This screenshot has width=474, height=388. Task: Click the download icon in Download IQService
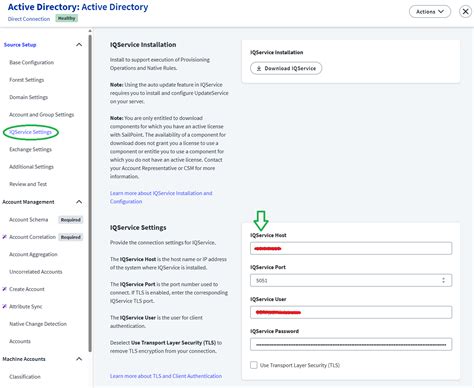[259, 68]
